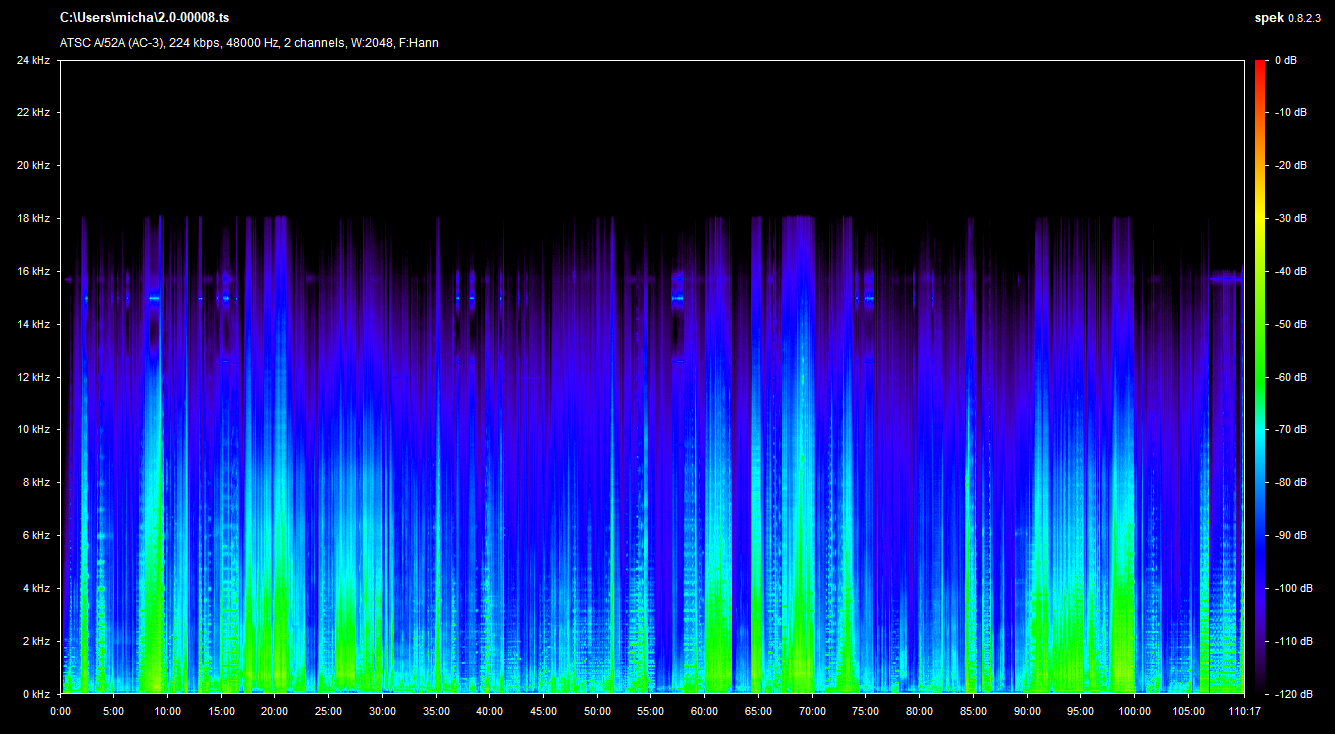
Task: Click the 12 kHz frequency axis label
Action: (32, 377)
